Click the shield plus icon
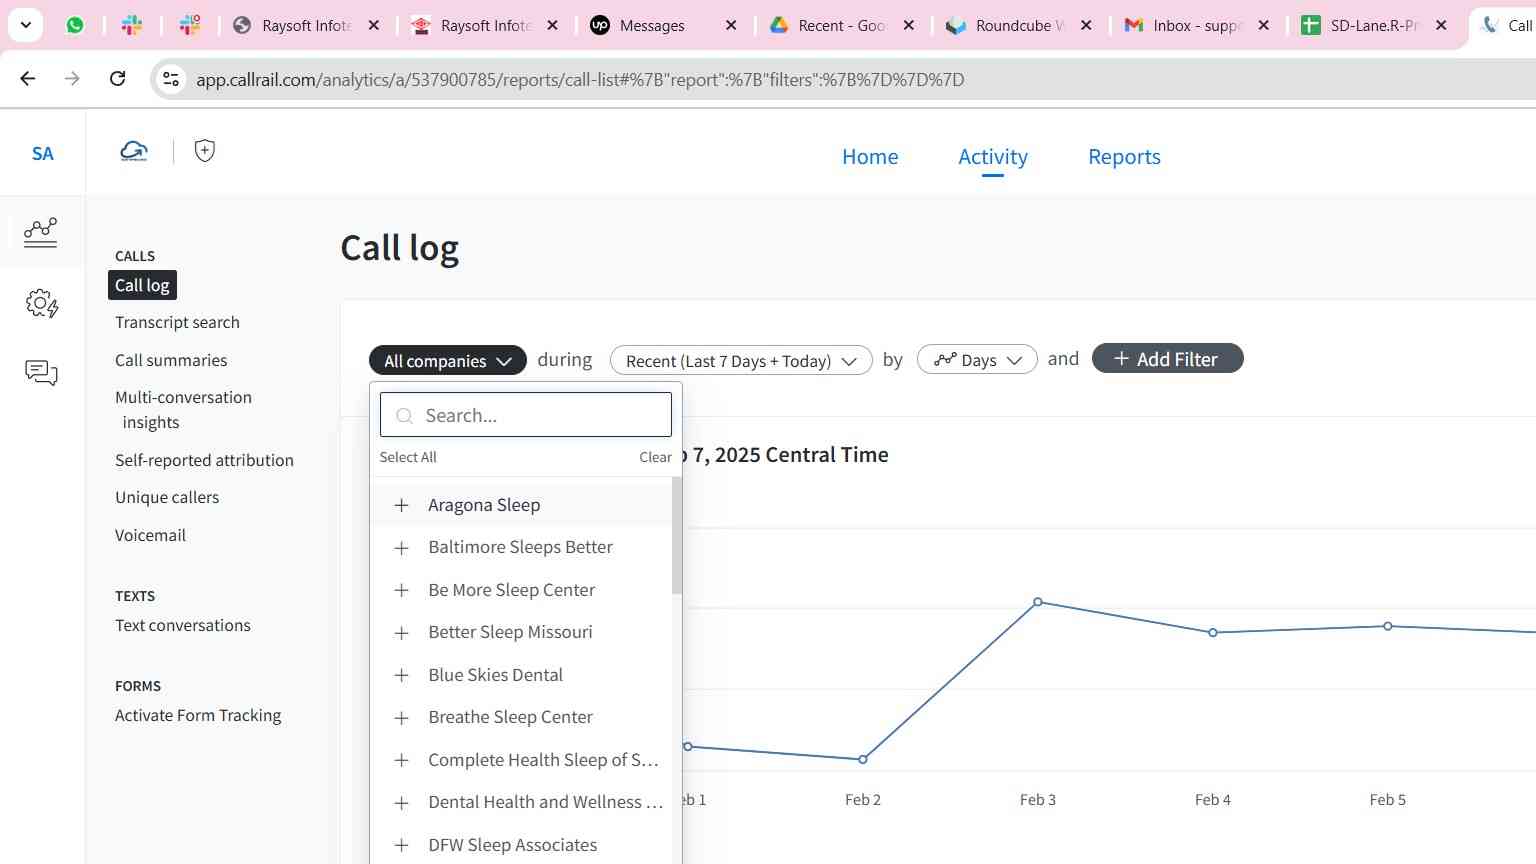This screenshot has height=864, width=1536. (x=205, y=151)
